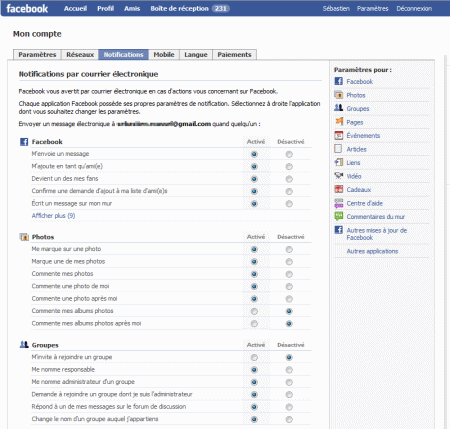Switch to the Réseaux tab
The image size is (450, 429).
80,54
